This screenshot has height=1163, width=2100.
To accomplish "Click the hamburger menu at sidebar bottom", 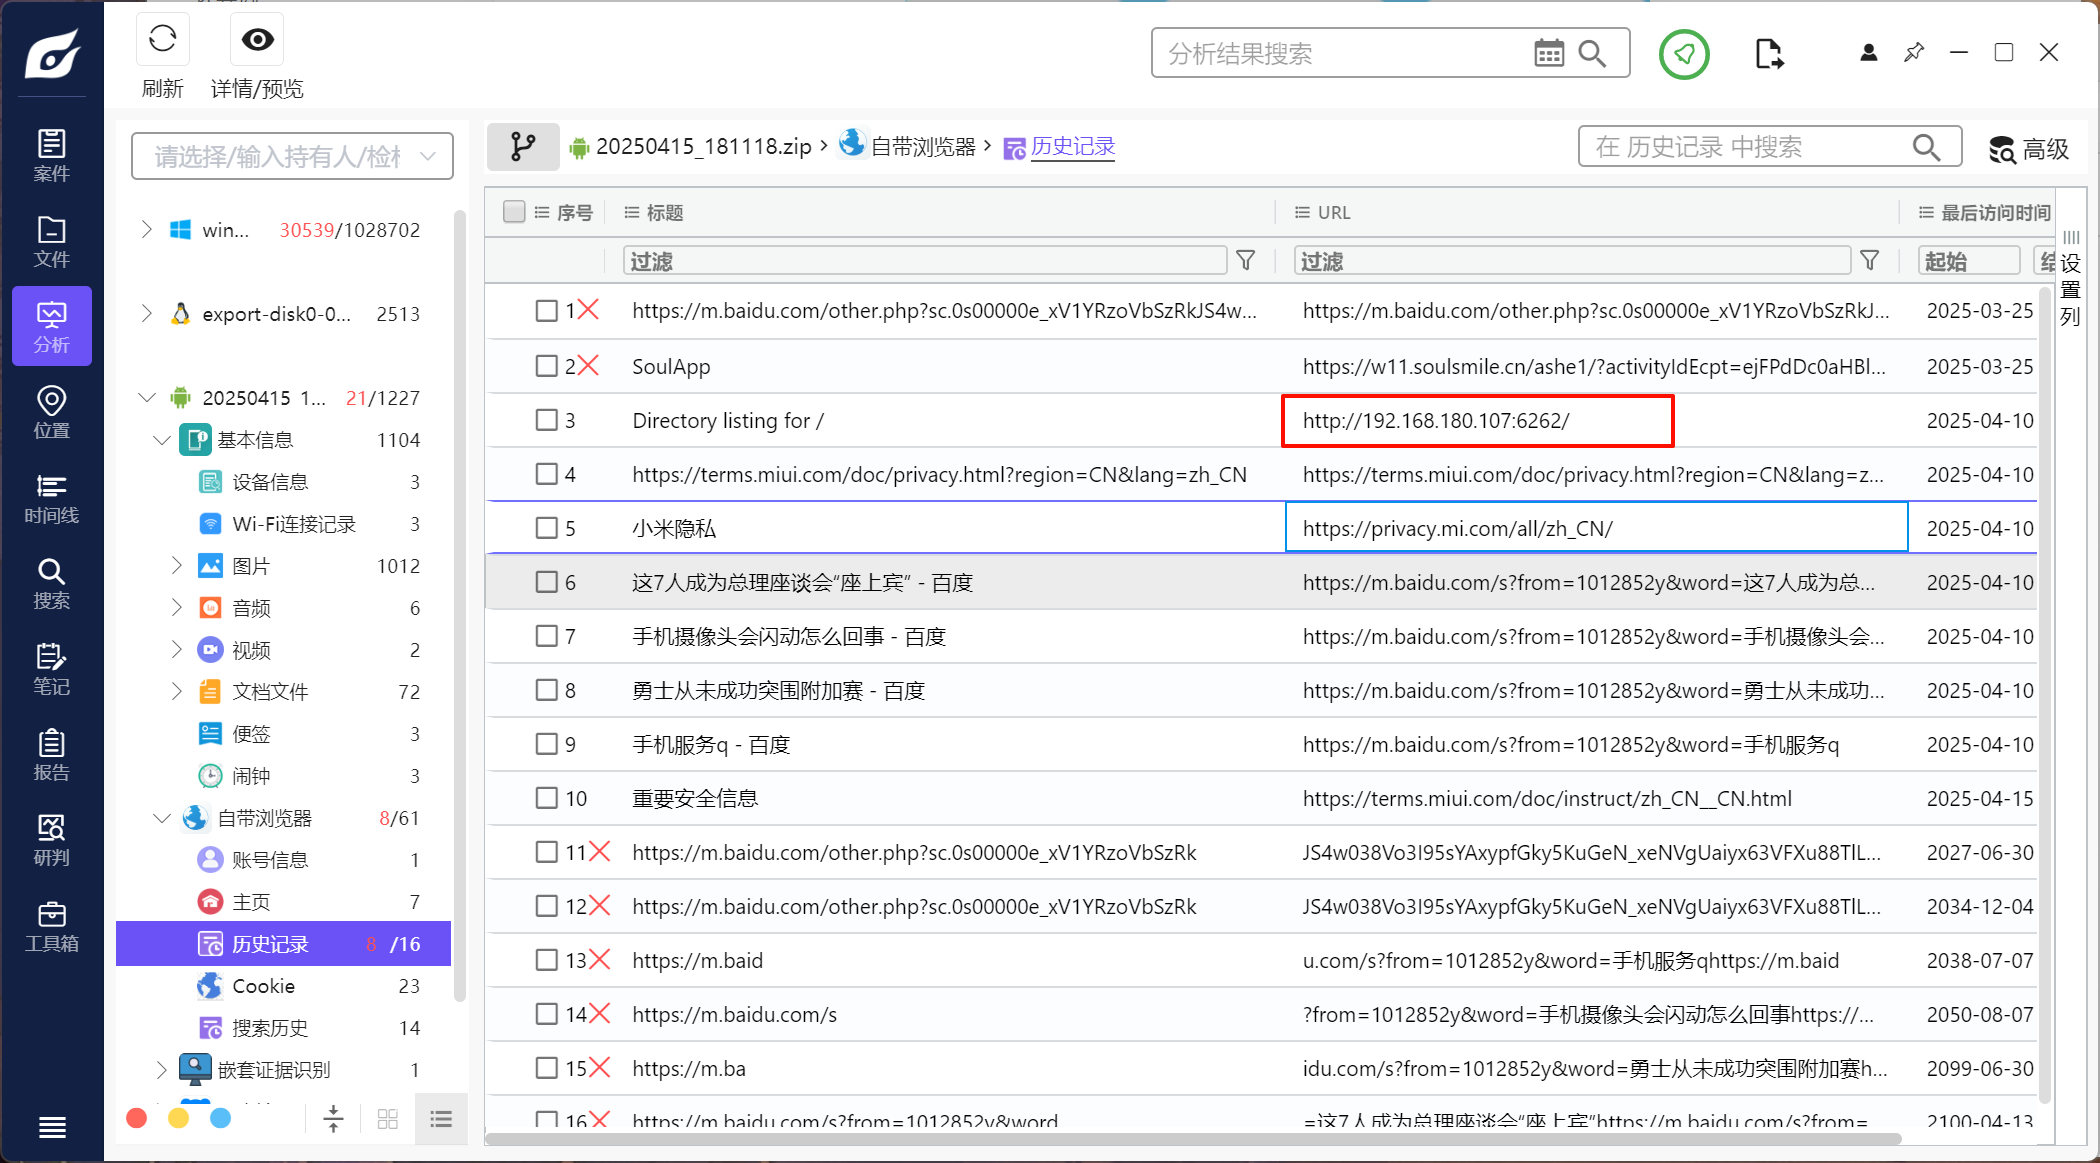I will (52, 1127).
